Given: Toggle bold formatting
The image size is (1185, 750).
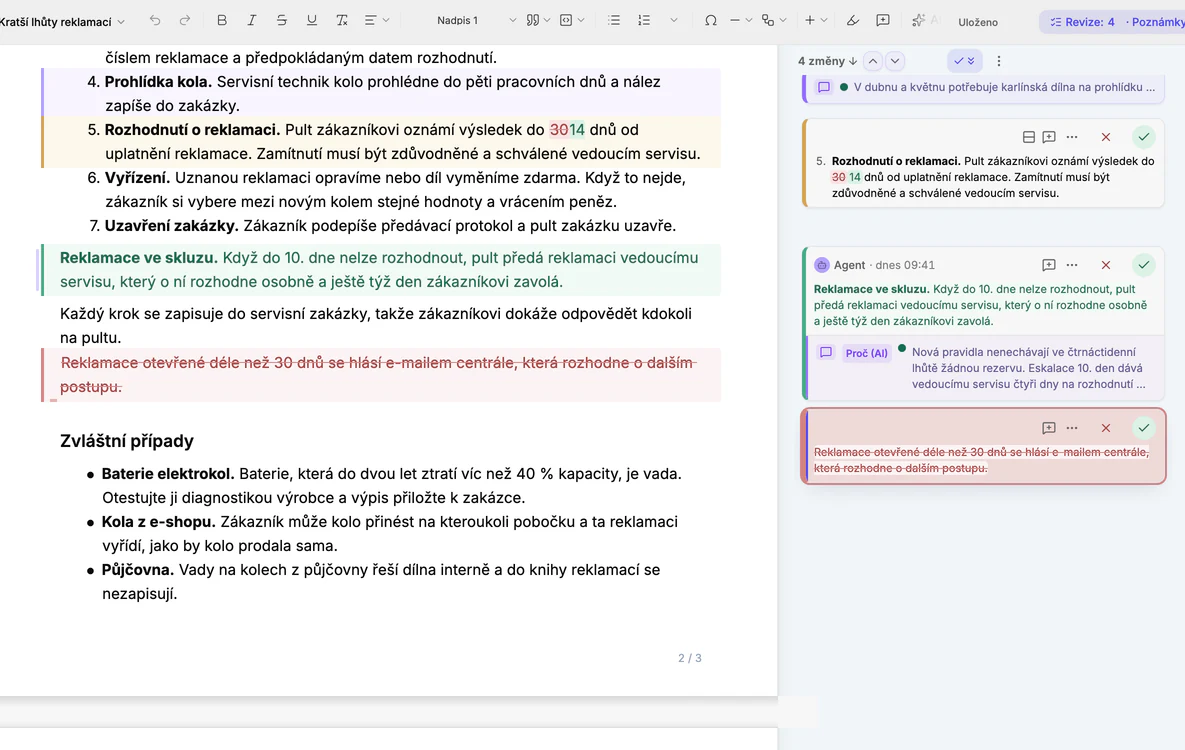Looking at the screenshot, I should (221, 21).
